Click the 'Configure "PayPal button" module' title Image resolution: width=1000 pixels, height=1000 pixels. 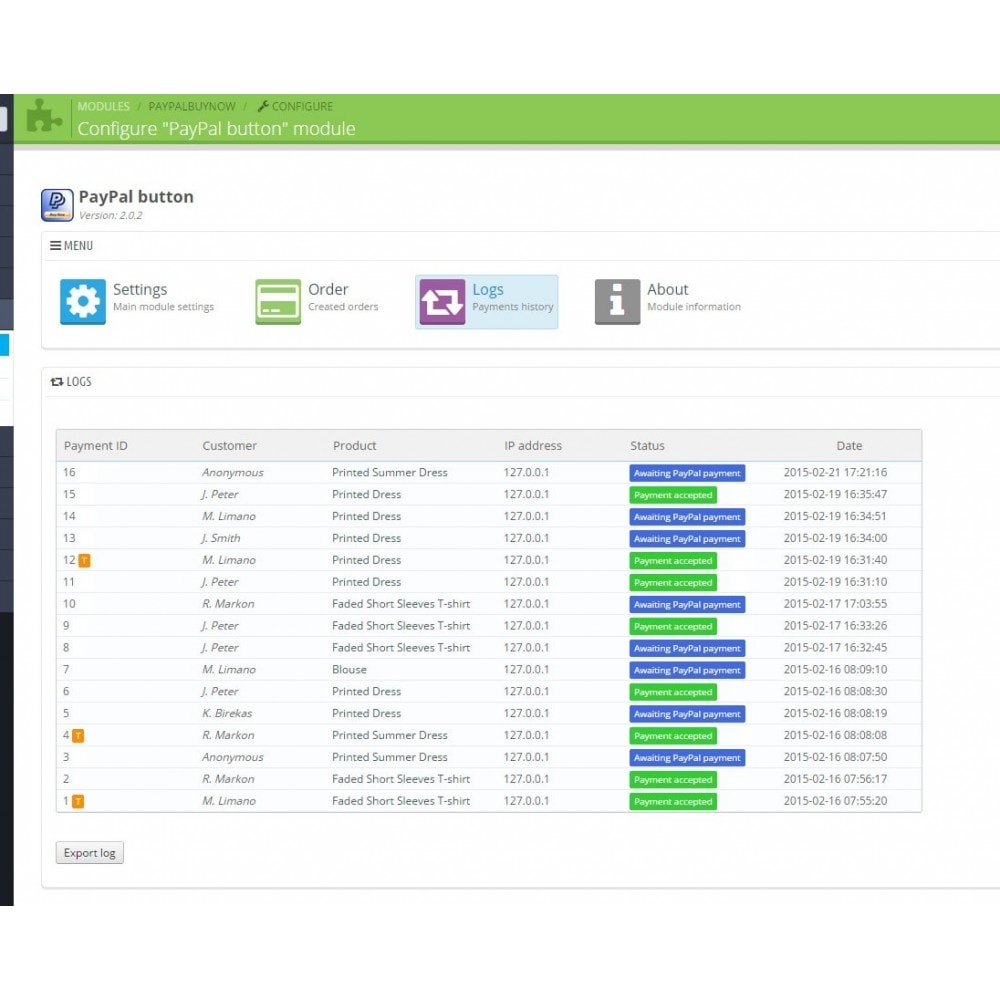216,129
